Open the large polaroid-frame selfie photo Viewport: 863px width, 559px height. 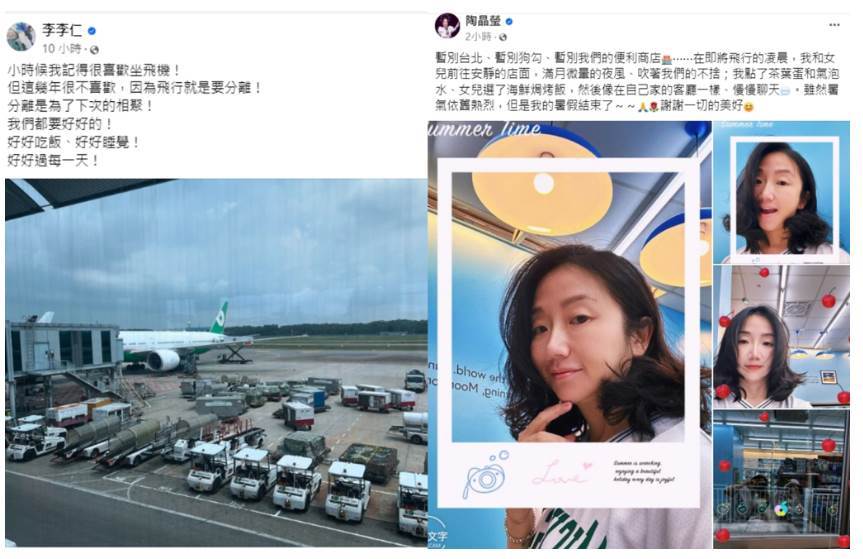coord(569,335)
